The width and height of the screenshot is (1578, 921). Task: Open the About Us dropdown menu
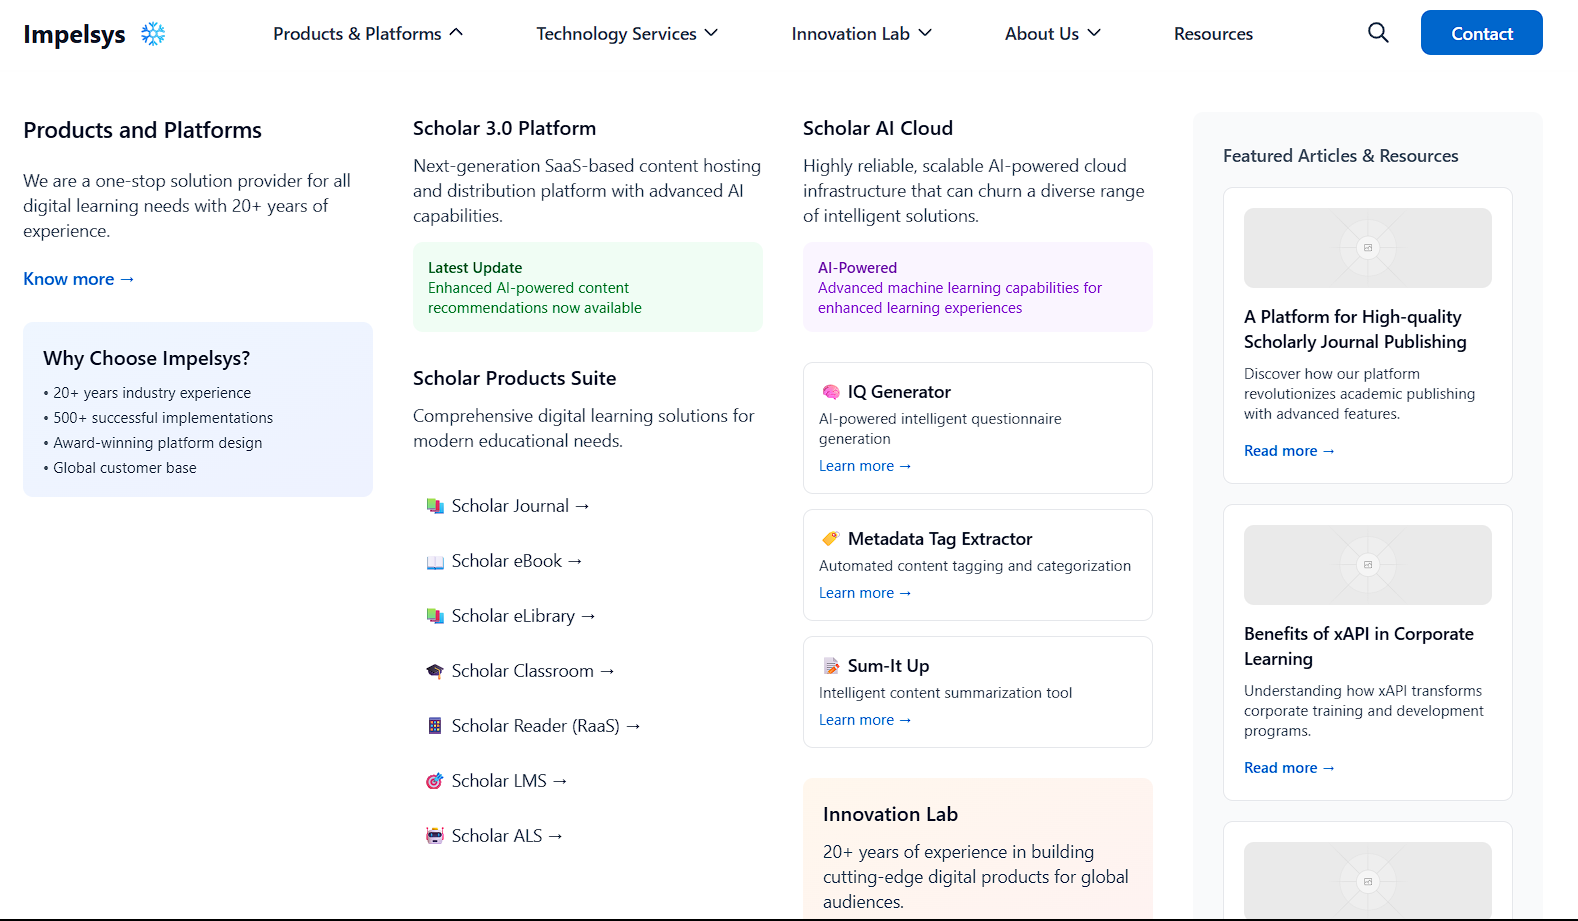(1052, 34)
